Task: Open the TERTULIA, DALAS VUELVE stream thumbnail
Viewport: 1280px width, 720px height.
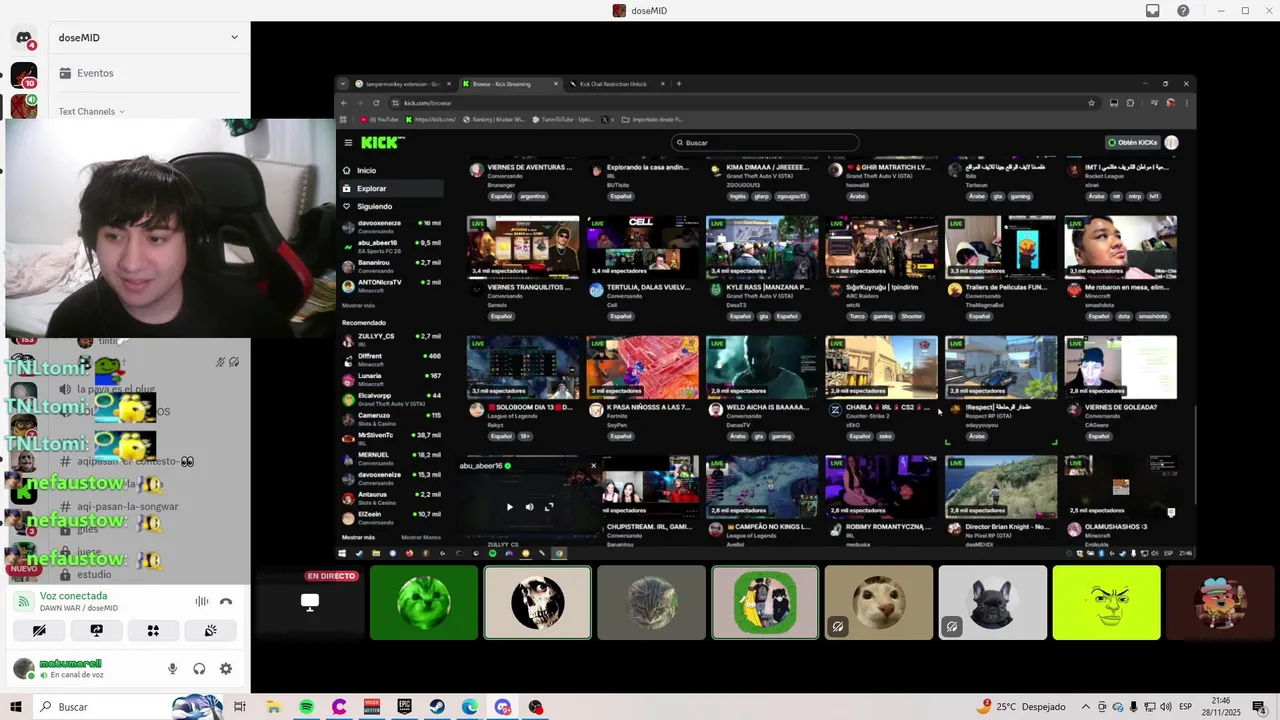Action: [x=642, y=248]
